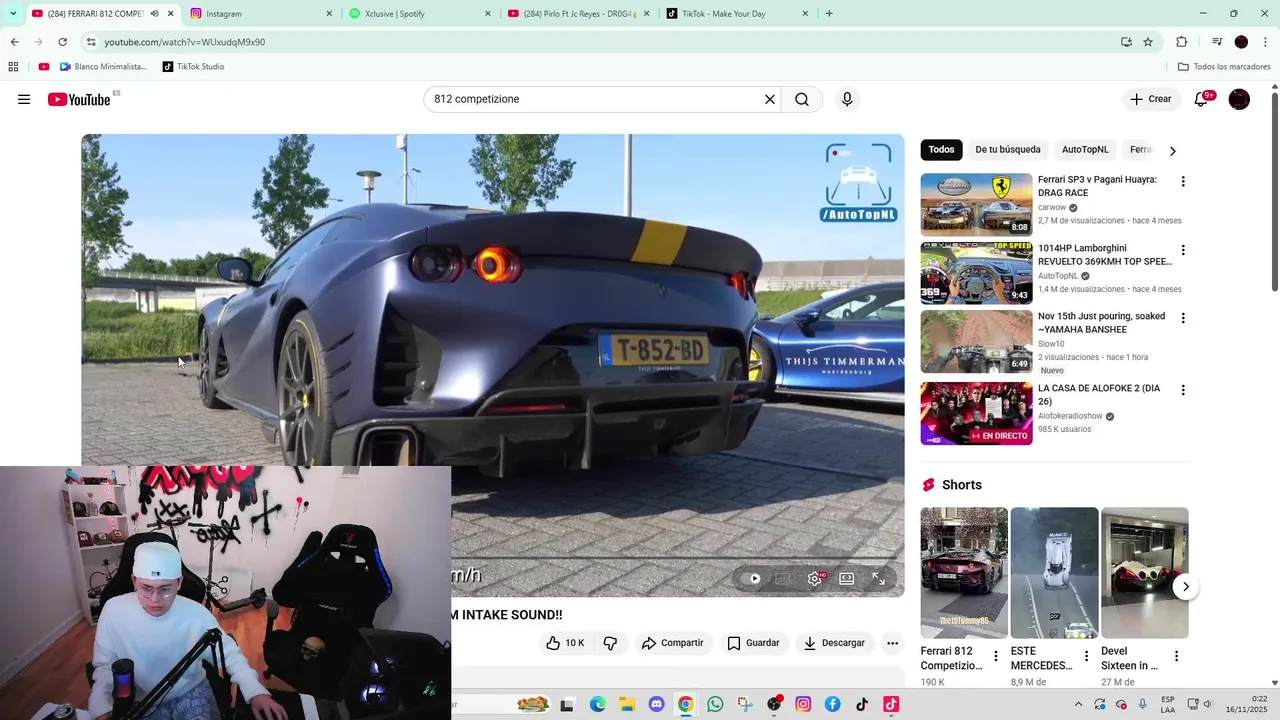Open options for Yamaha Banshee video

(x=1183, y=318)
